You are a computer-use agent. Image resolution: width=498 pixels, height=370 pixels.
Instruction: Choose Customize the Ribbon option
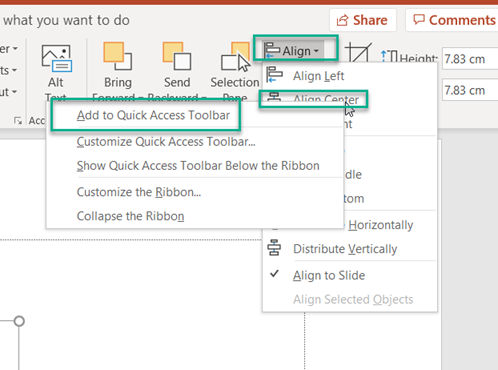[x=195, y=192]
